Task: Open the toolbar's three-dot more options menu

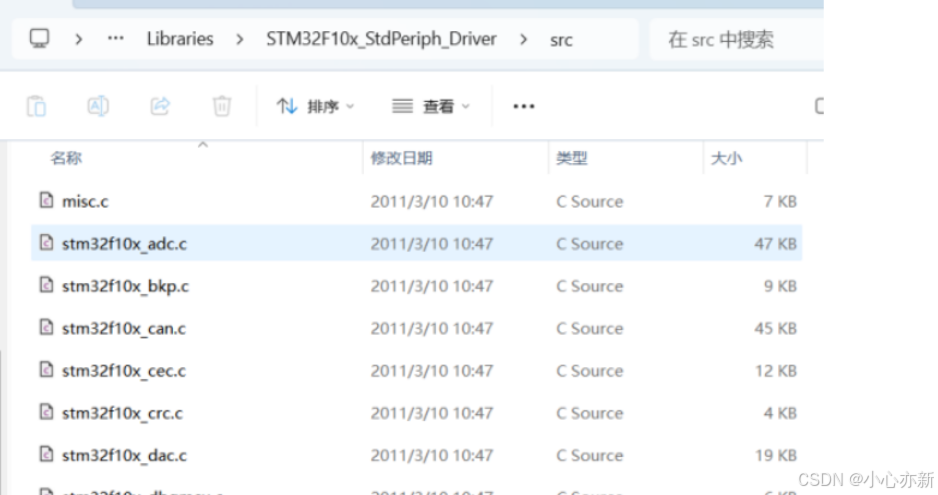Action: (523, 107)
